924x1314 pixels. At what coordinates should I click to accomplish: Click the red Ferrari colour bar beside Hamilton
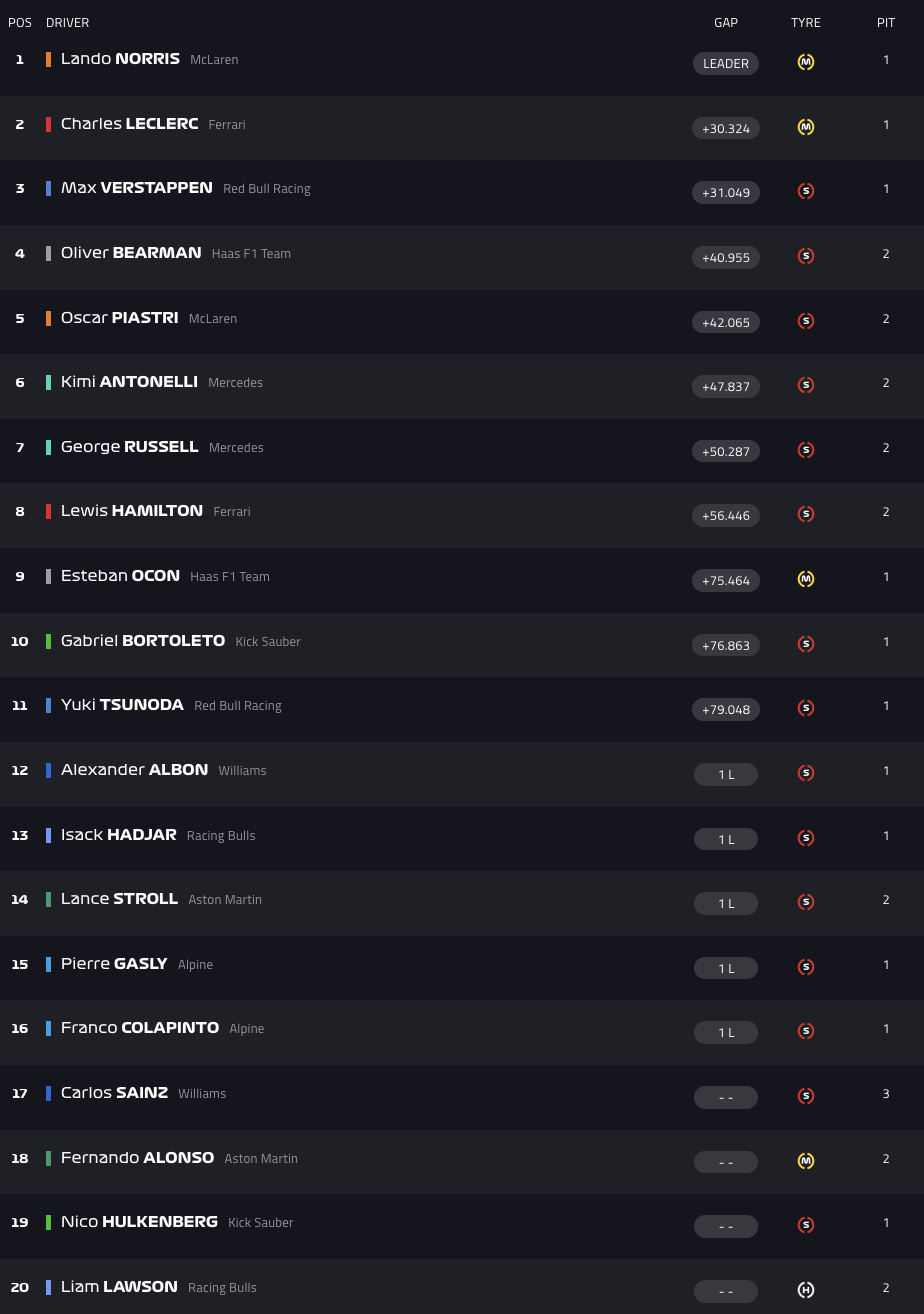click(x=48, y=511)
